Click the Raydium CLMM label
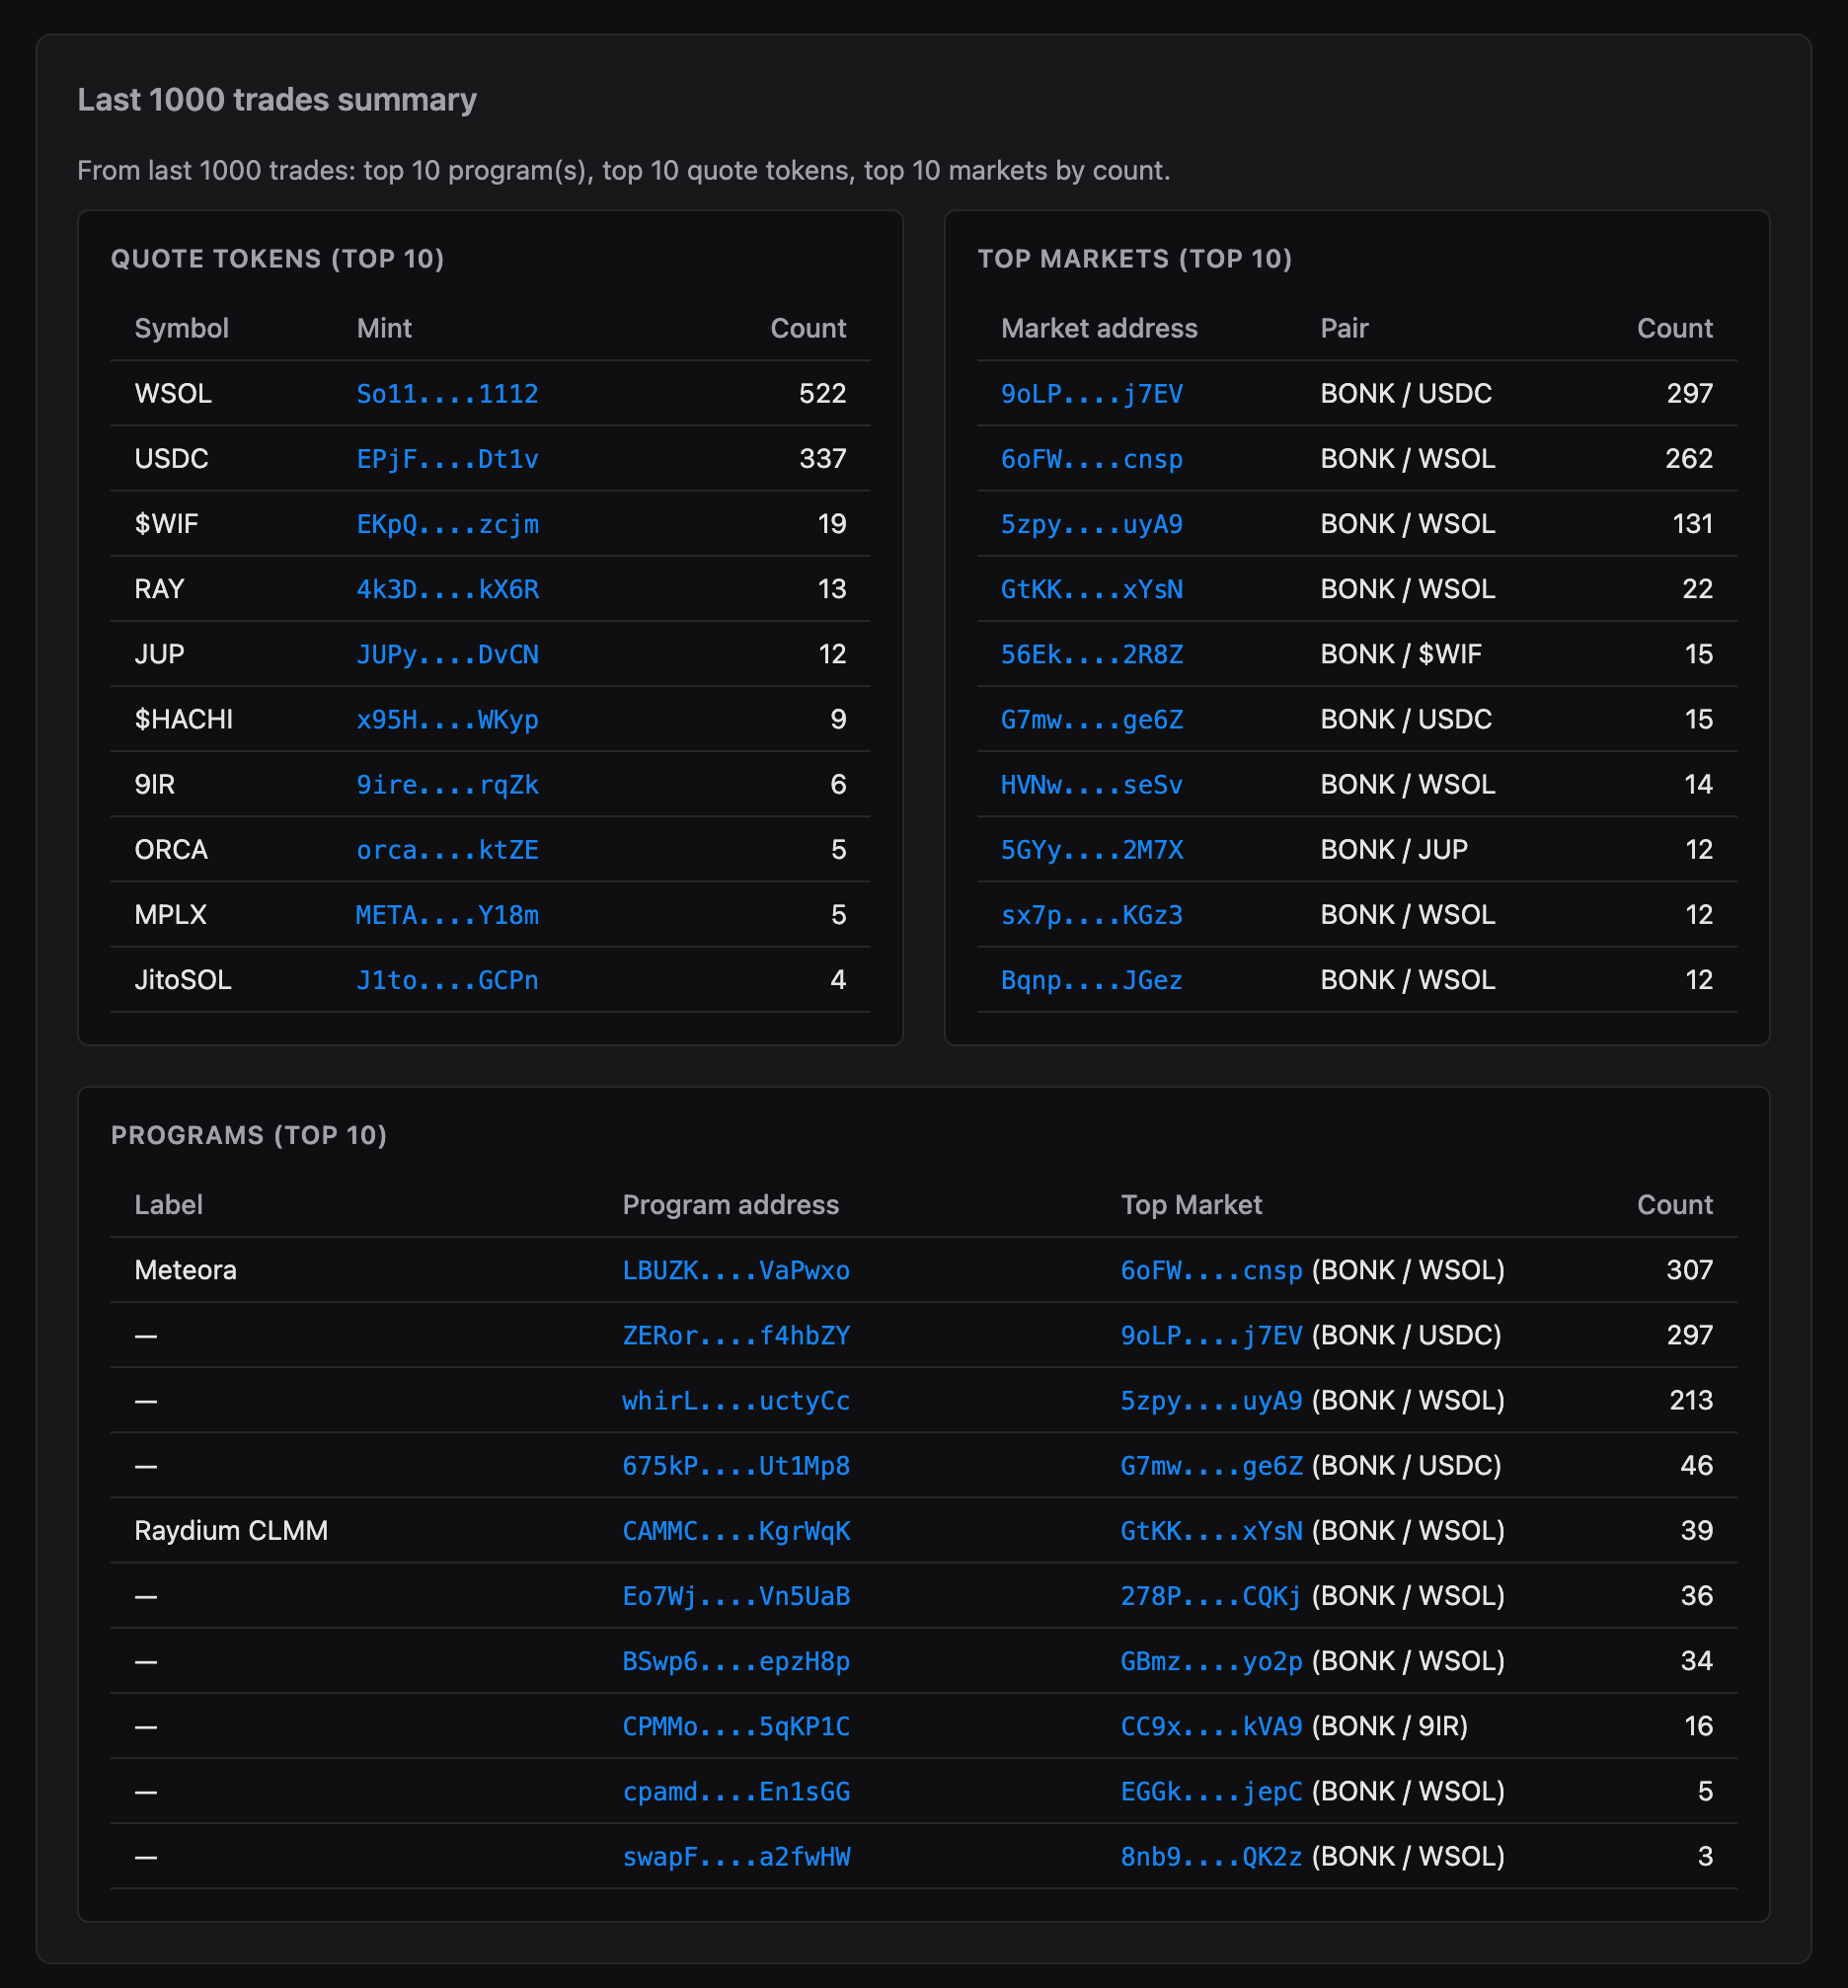This screenshot has height=1988, width=1848. coord(231,1531)
